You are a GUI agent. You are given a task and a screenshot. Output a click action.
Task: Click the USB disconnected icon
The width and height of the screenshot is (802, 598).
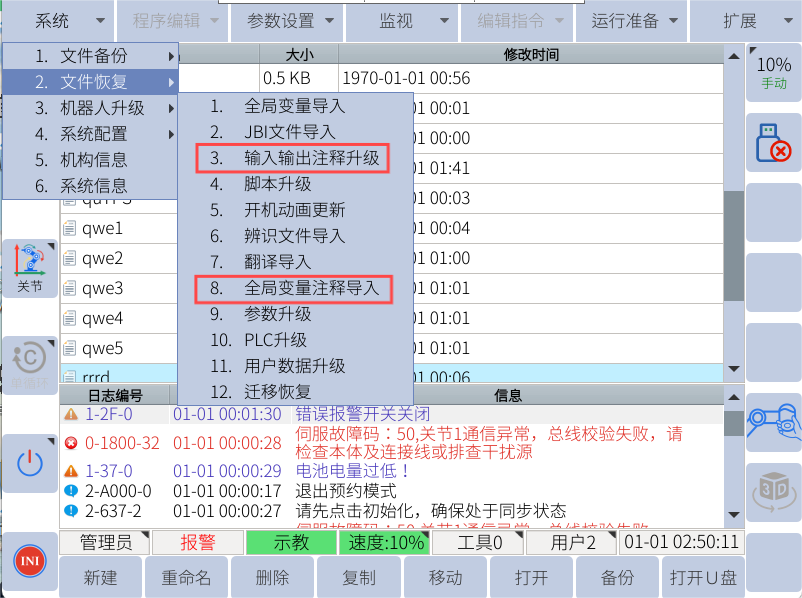click(x=773, y=142)
